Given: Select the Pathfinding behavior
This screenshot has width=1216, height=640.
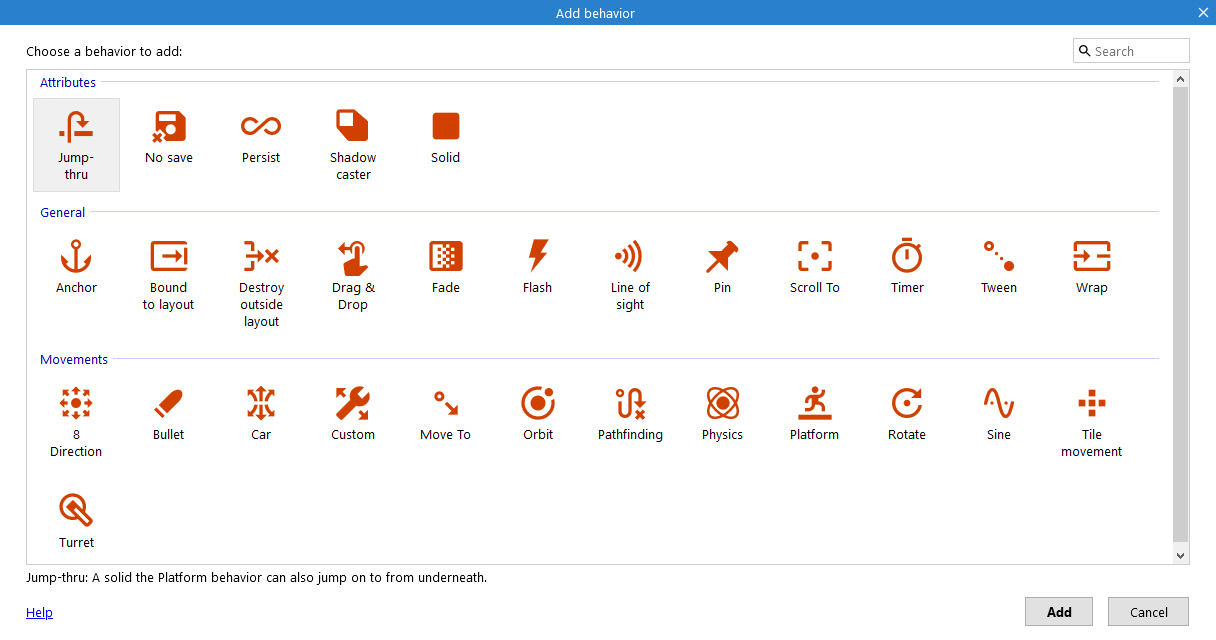Looking at the screenshot, I should (x=630, y=414).
